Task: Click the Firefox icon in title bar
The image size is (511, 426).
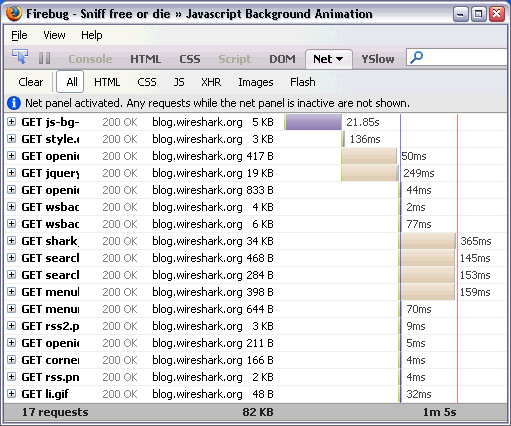Action: click(14, 14)
